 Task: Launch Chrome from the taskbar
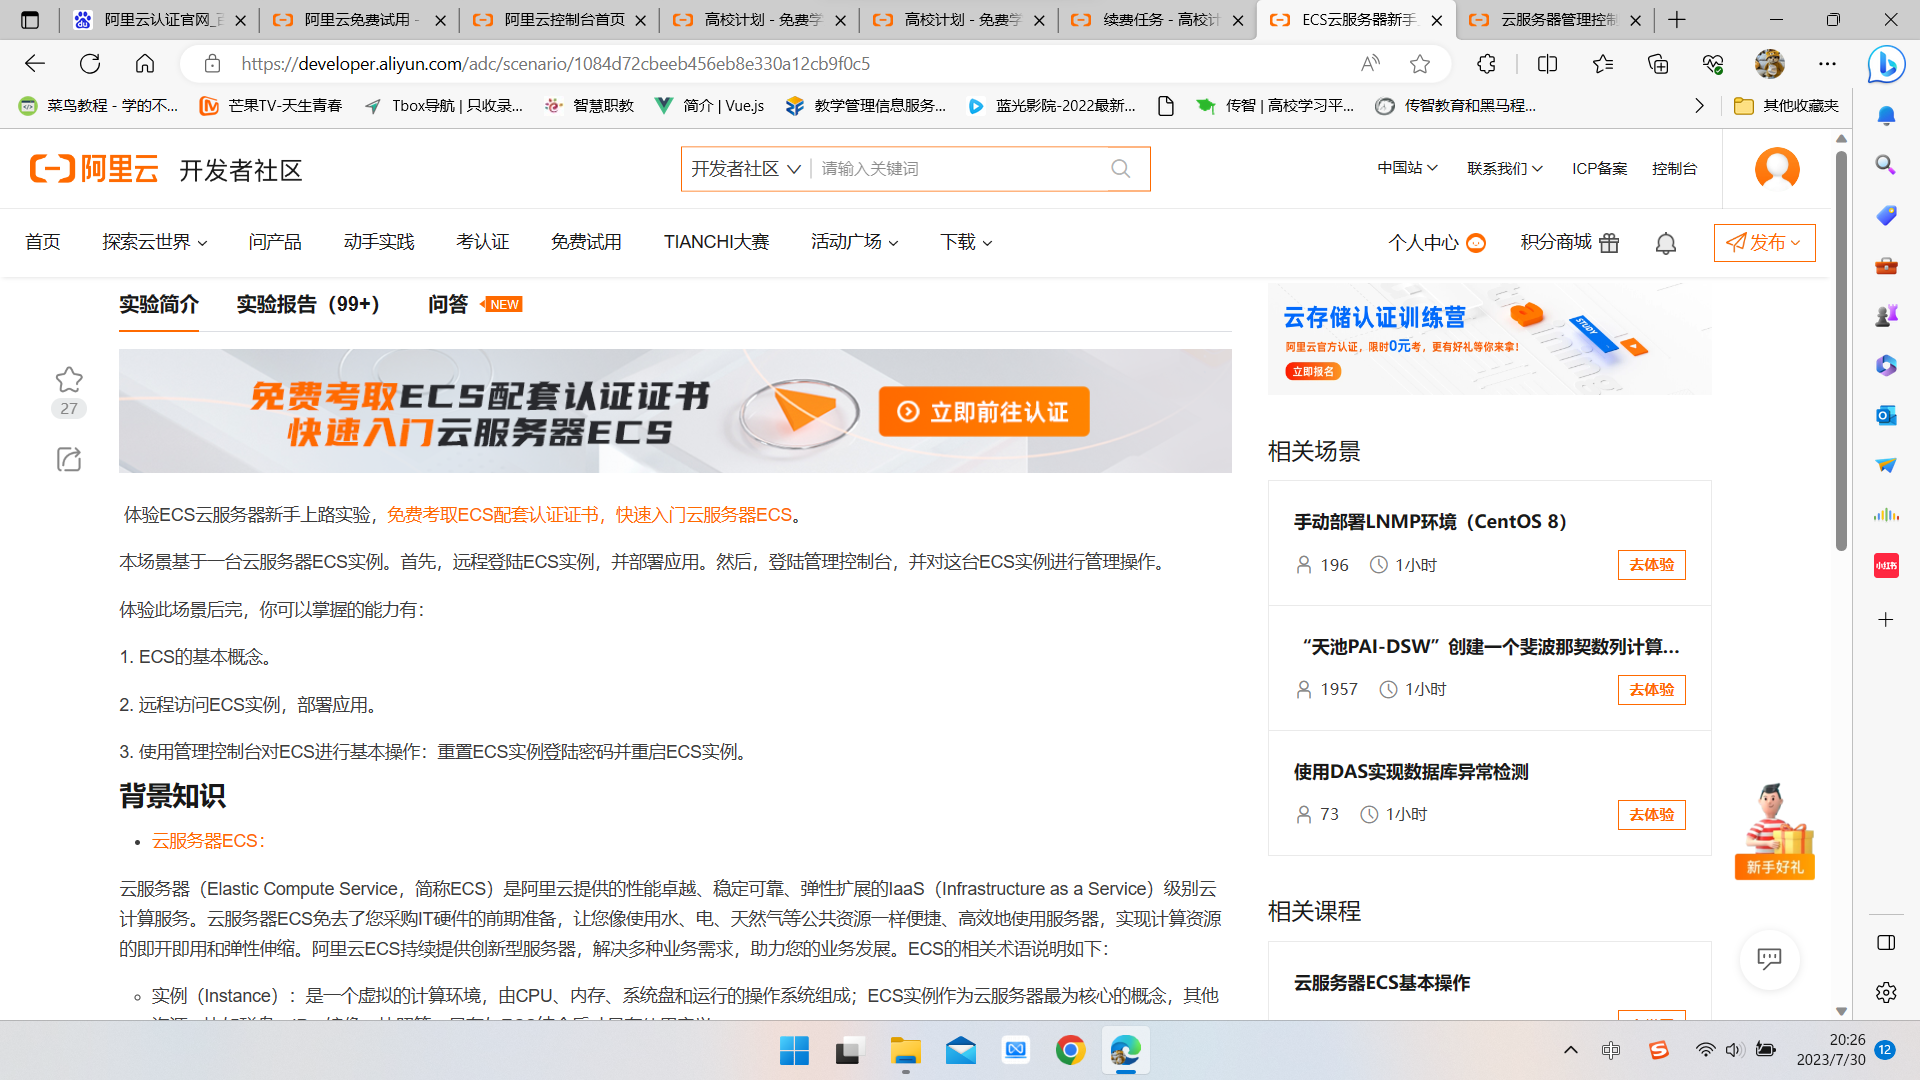point(1070,1051)
